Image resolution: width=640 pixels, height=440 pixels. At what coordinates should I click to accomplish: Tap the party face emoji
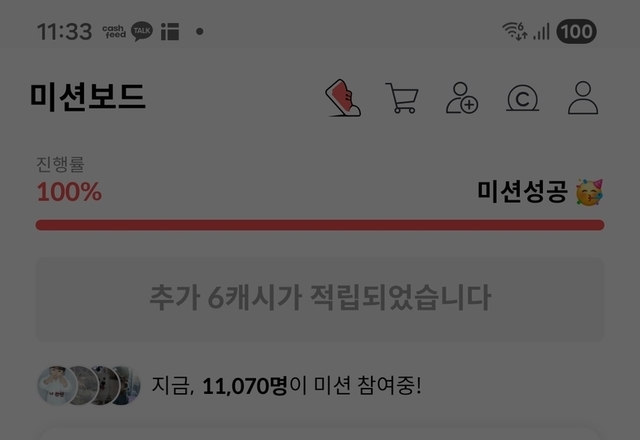(589, 192)
